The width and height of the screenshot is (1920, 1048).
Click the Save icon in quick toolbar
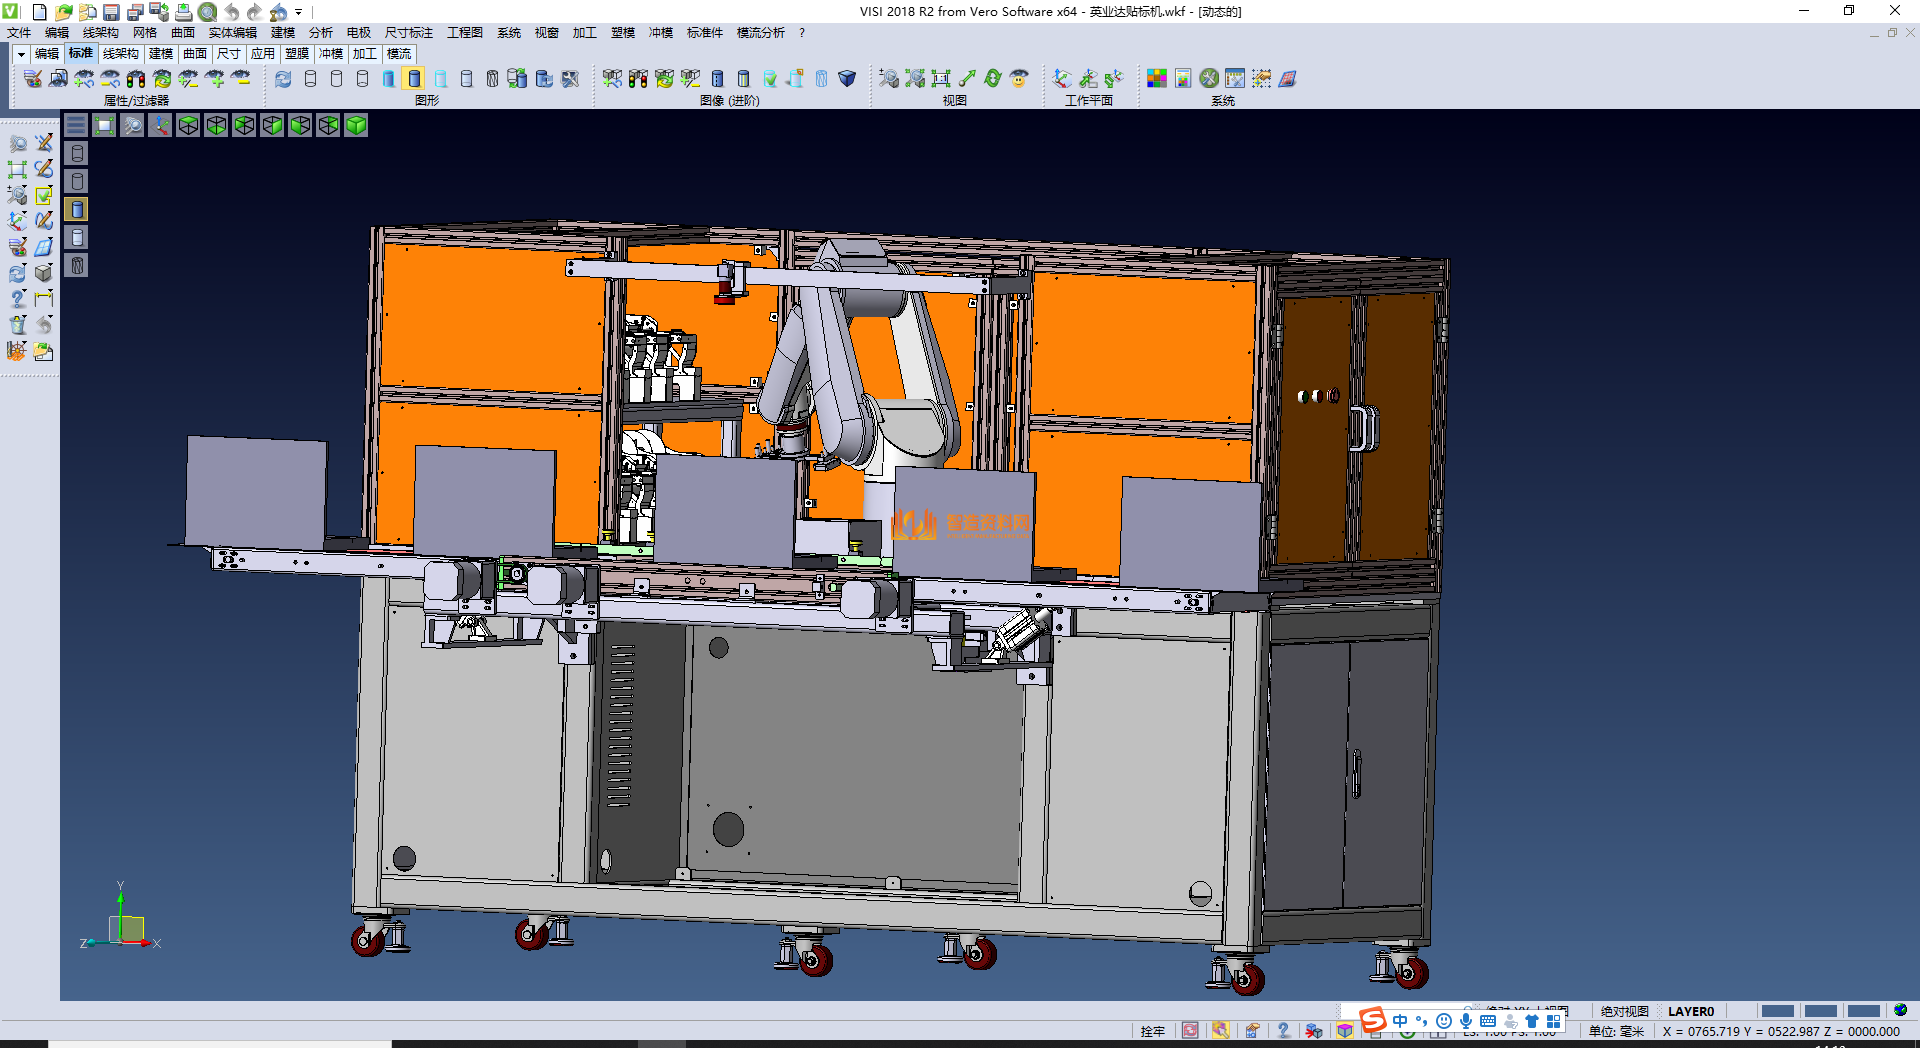pyautogui.click(x=111, y=12)
